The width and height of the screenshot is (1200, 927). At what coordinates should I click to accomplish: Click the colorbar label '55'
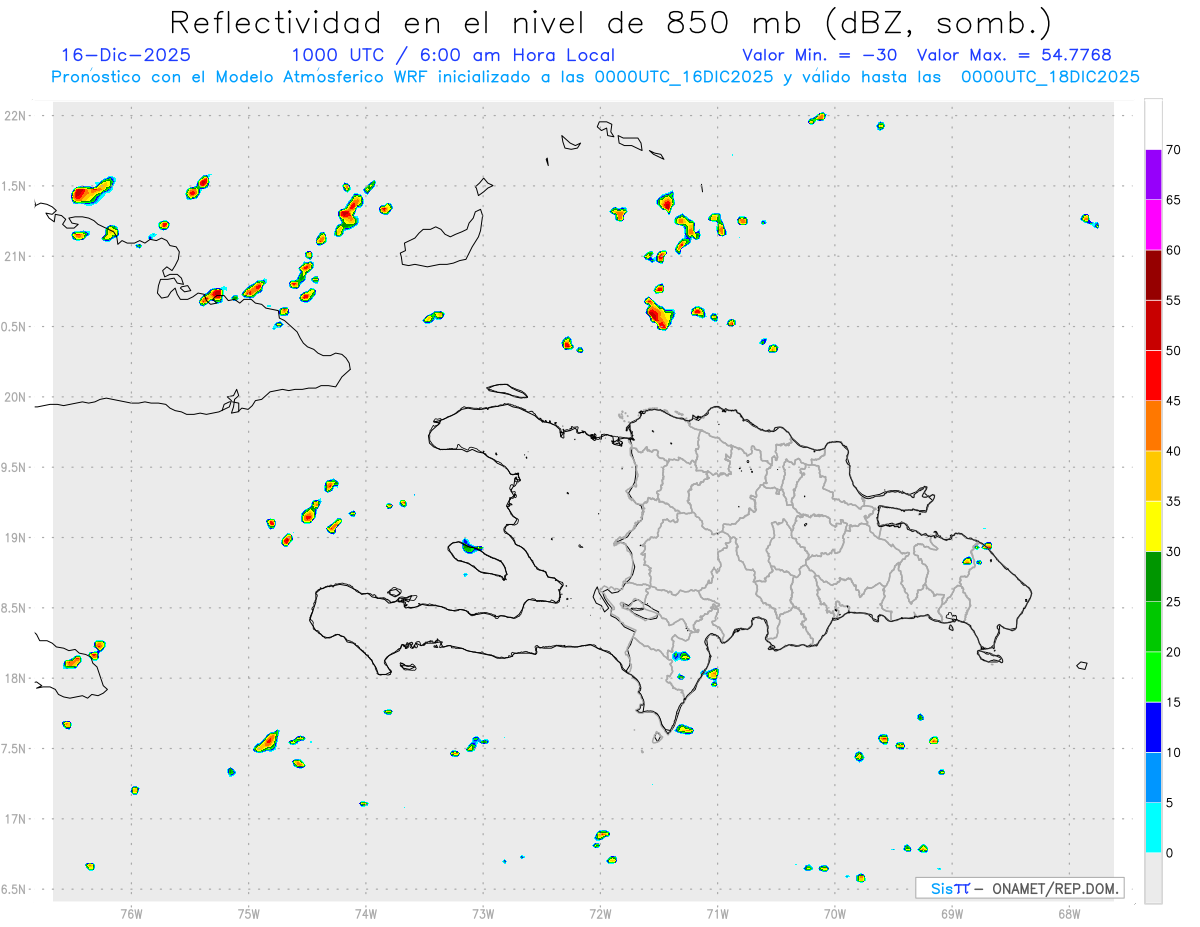click(x=1173, y=300)
